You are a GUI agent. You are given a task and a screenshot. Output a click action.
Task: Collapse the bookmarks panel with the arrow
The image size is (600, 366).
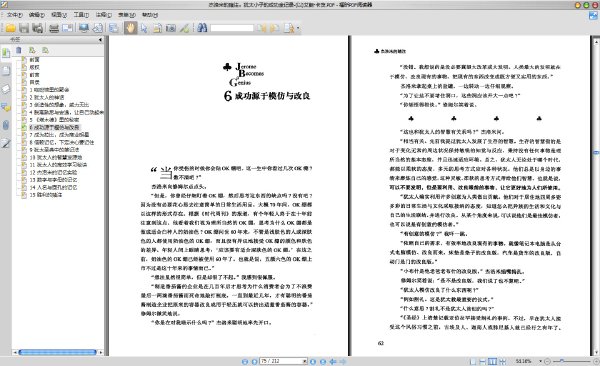coord(100,39)
